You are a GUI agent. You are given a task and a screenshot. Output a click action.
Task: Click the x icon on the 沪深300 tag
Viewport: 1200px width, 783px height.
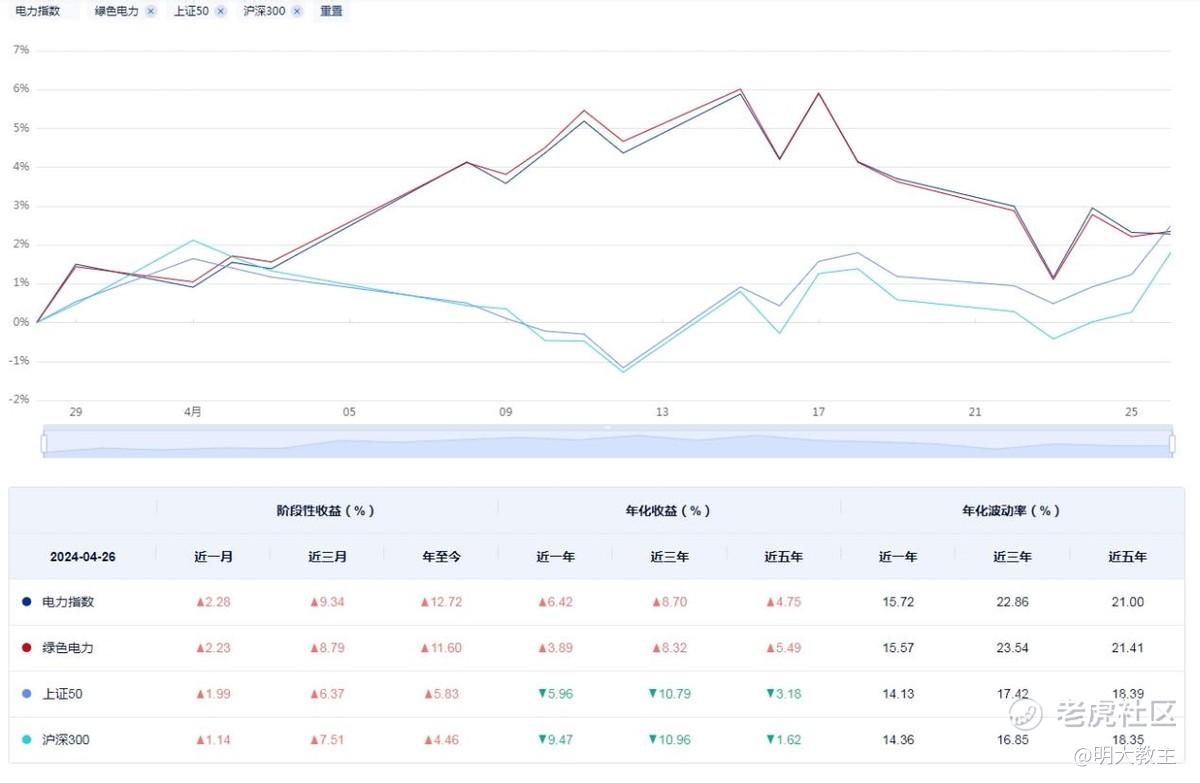[297, 11]
